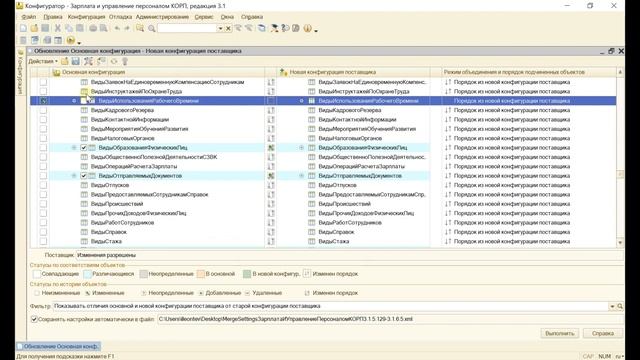640x360 pixels.
Task: Click the order icon in ВидыКадровогоРезерва row
Action: tap(271, 110)
